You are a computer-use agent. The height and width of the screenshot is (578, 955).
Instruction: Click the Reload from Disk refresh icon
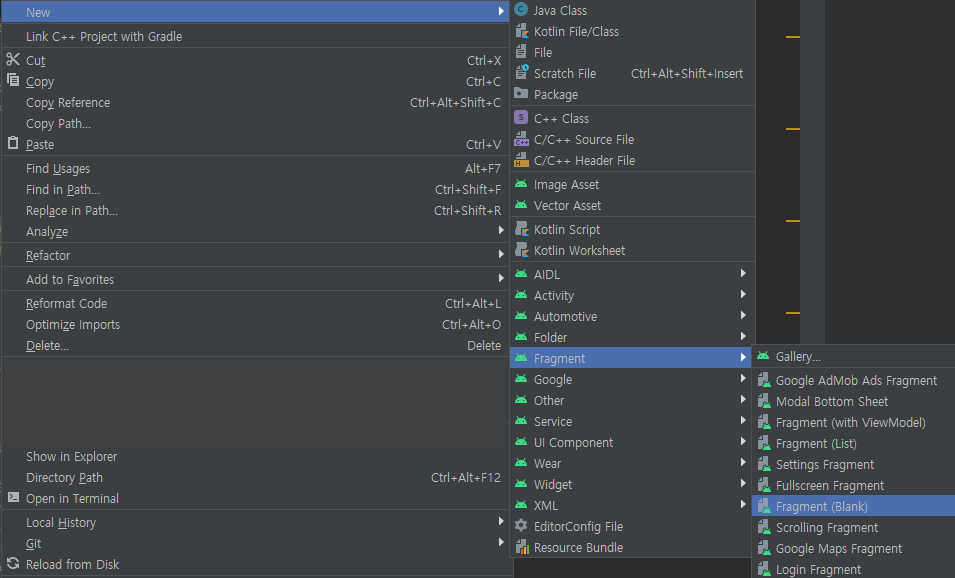(14, 564)
